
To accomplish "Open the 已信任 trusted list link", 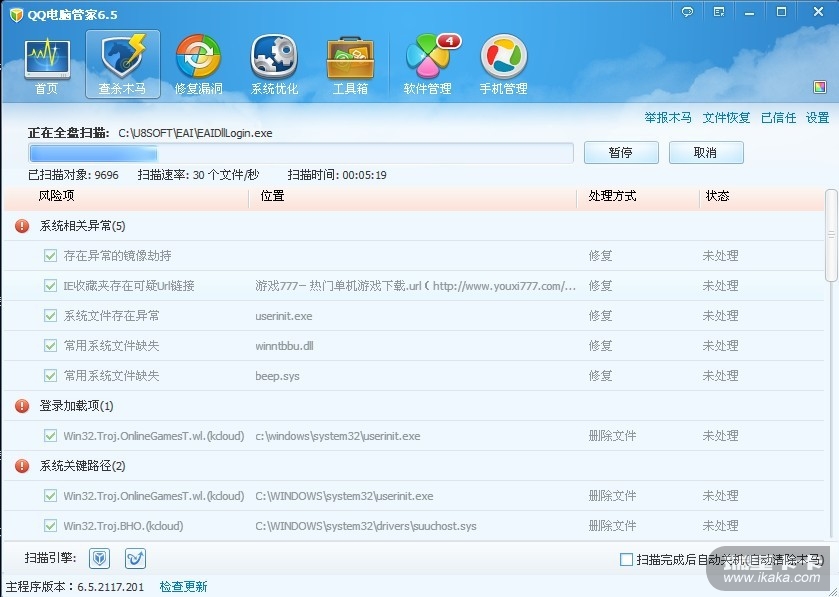I will coord(779,118).
